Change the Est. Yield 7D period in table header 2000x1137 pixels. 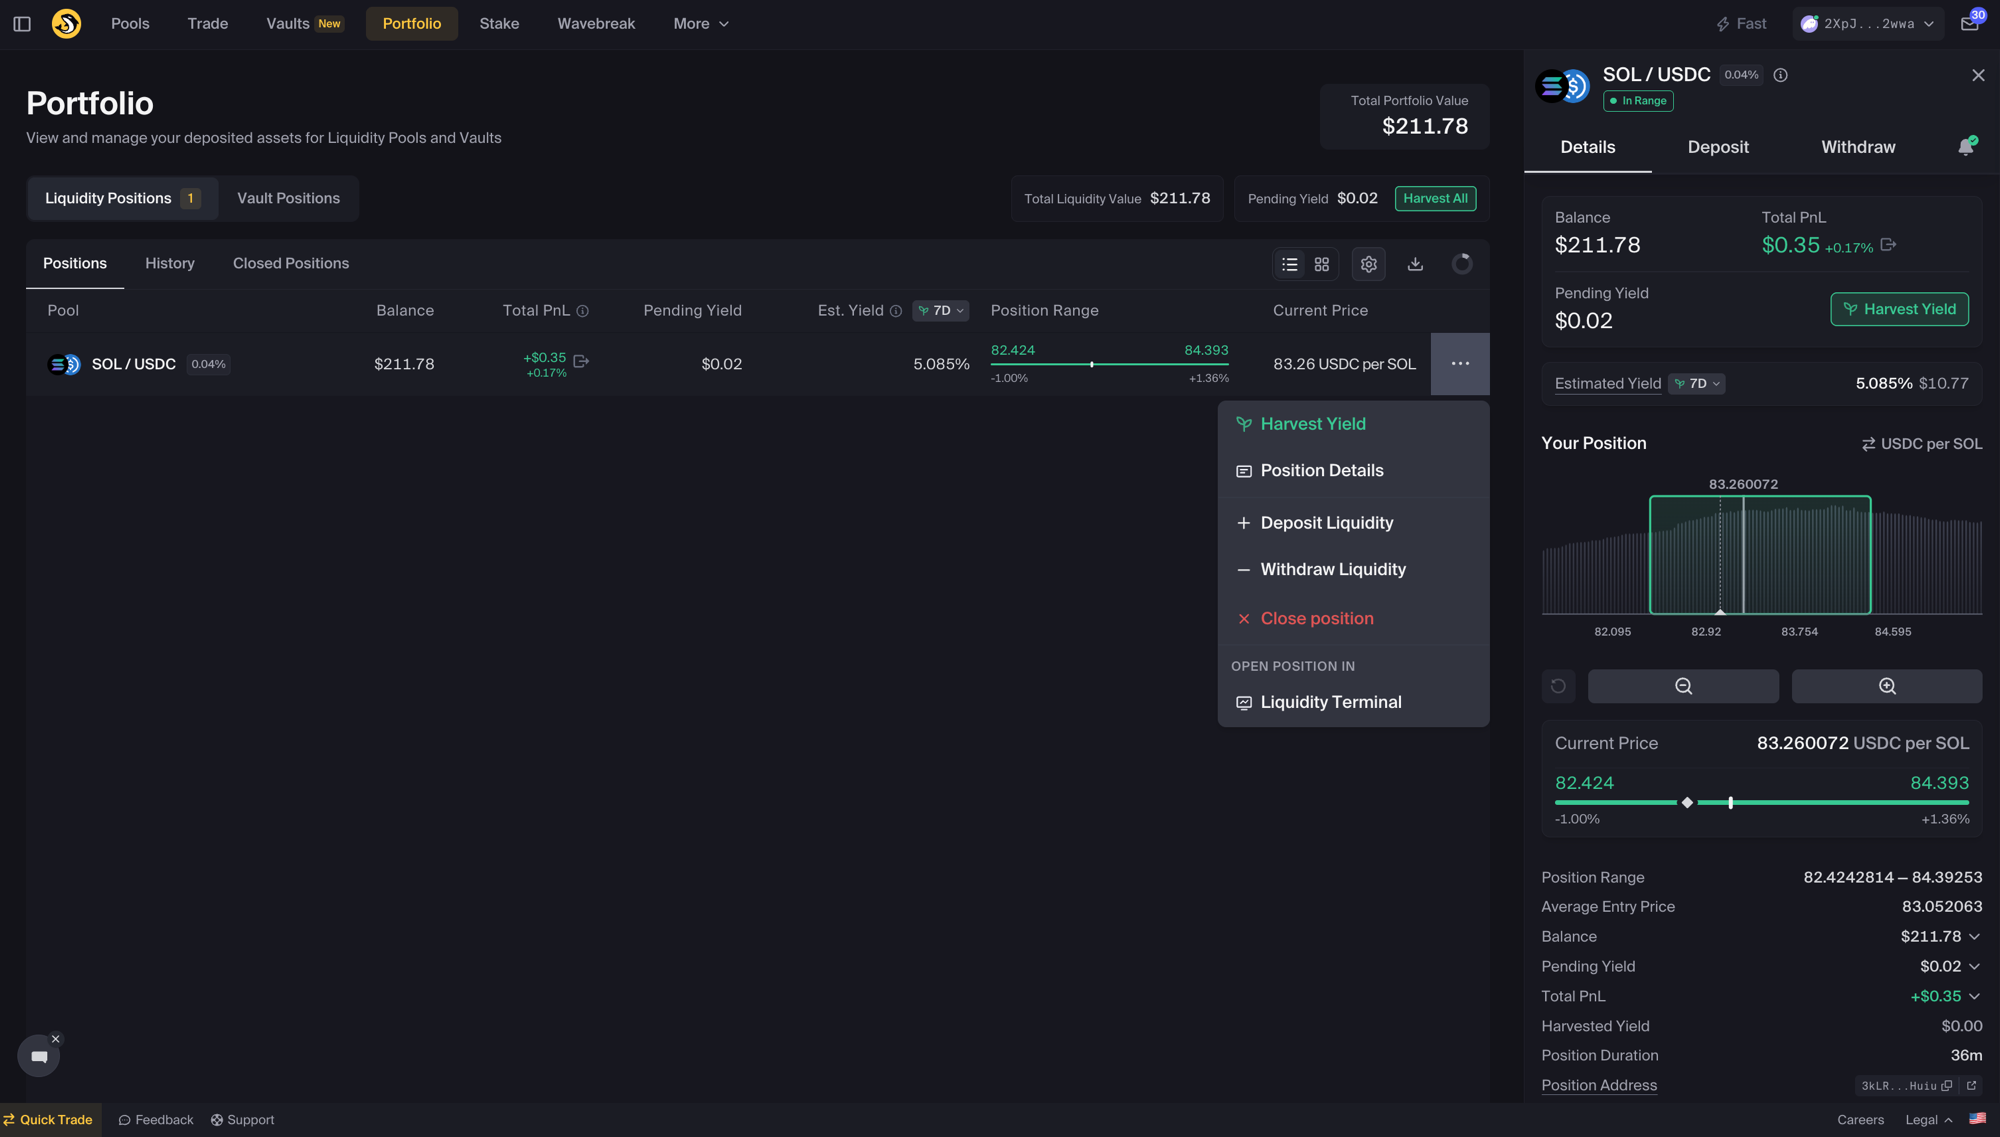click(x=941, y=311)
